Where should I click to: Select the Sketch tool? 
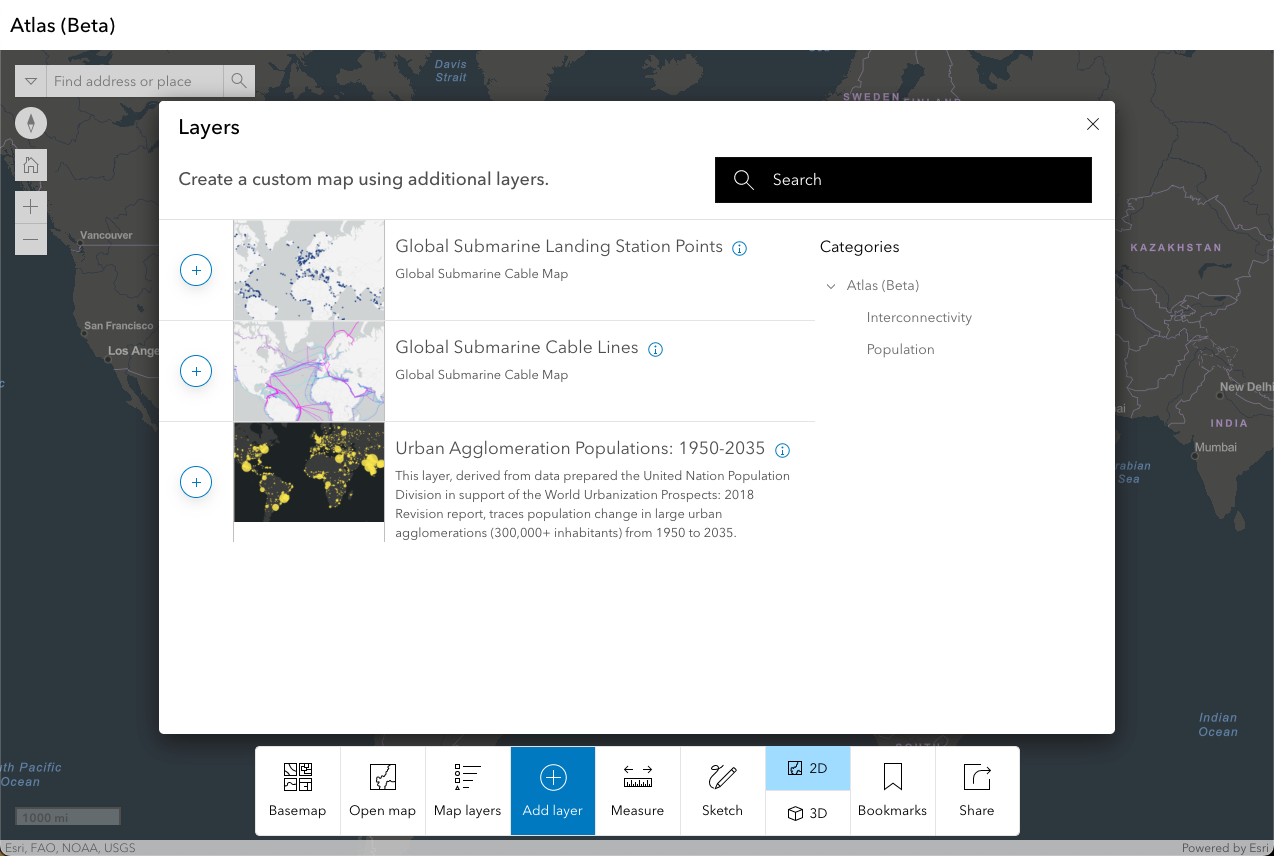(x=722, y=790)
